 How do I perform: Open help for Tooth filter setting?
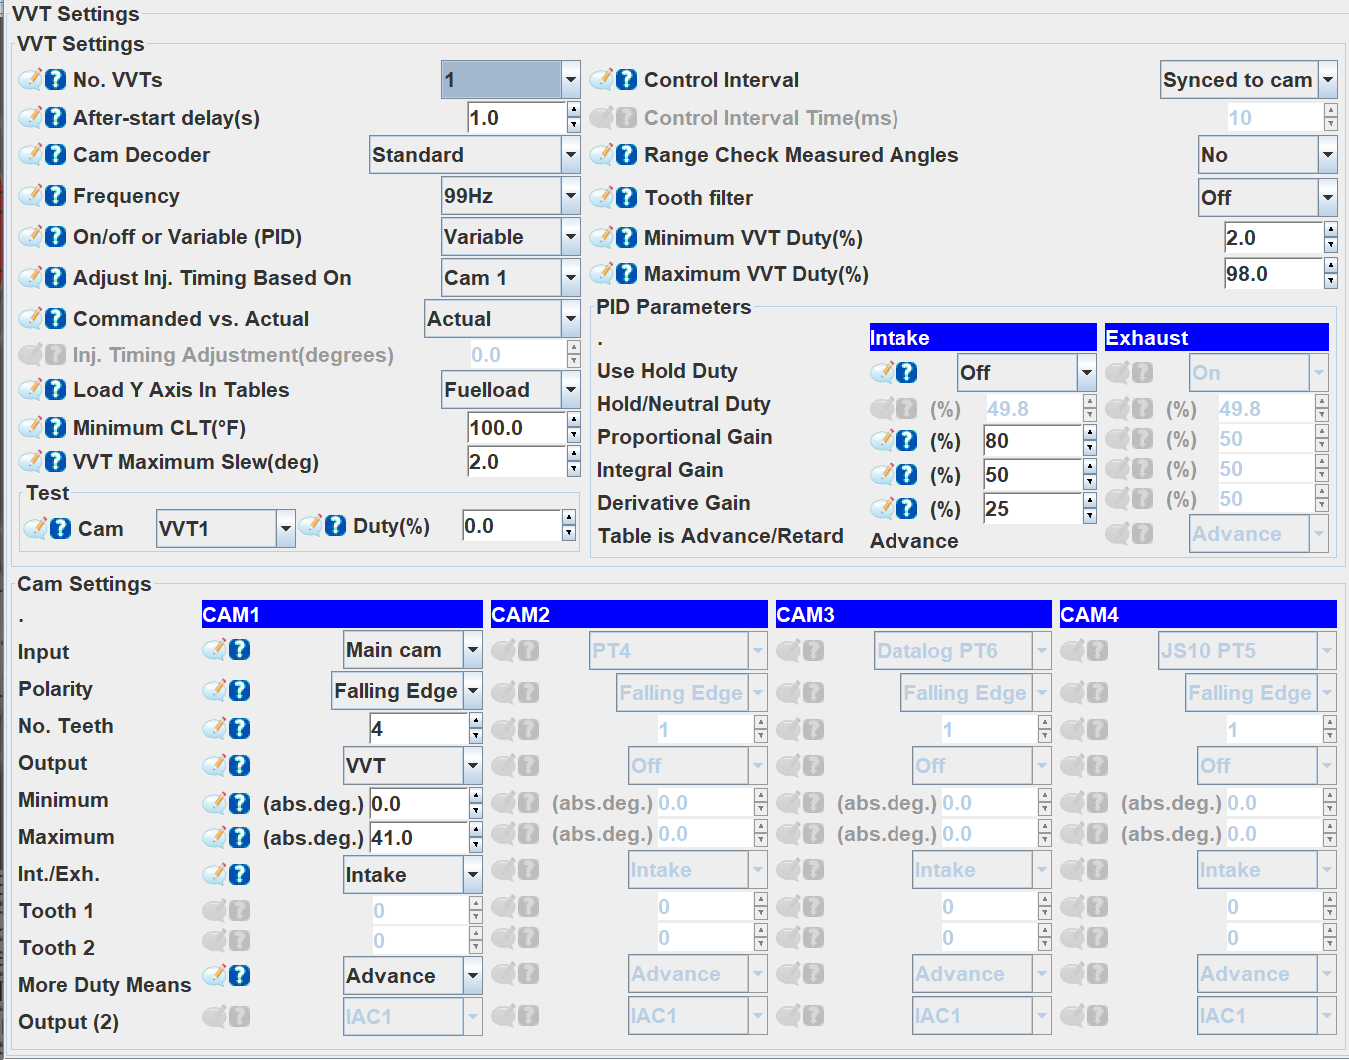627,198
